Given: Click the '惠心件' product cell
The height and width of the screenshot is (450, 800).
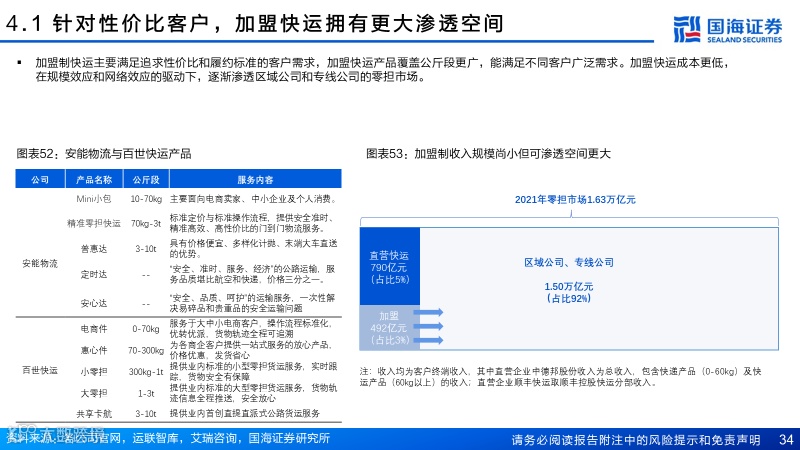Looking at the screenshot, I should [x=94, y=351].
